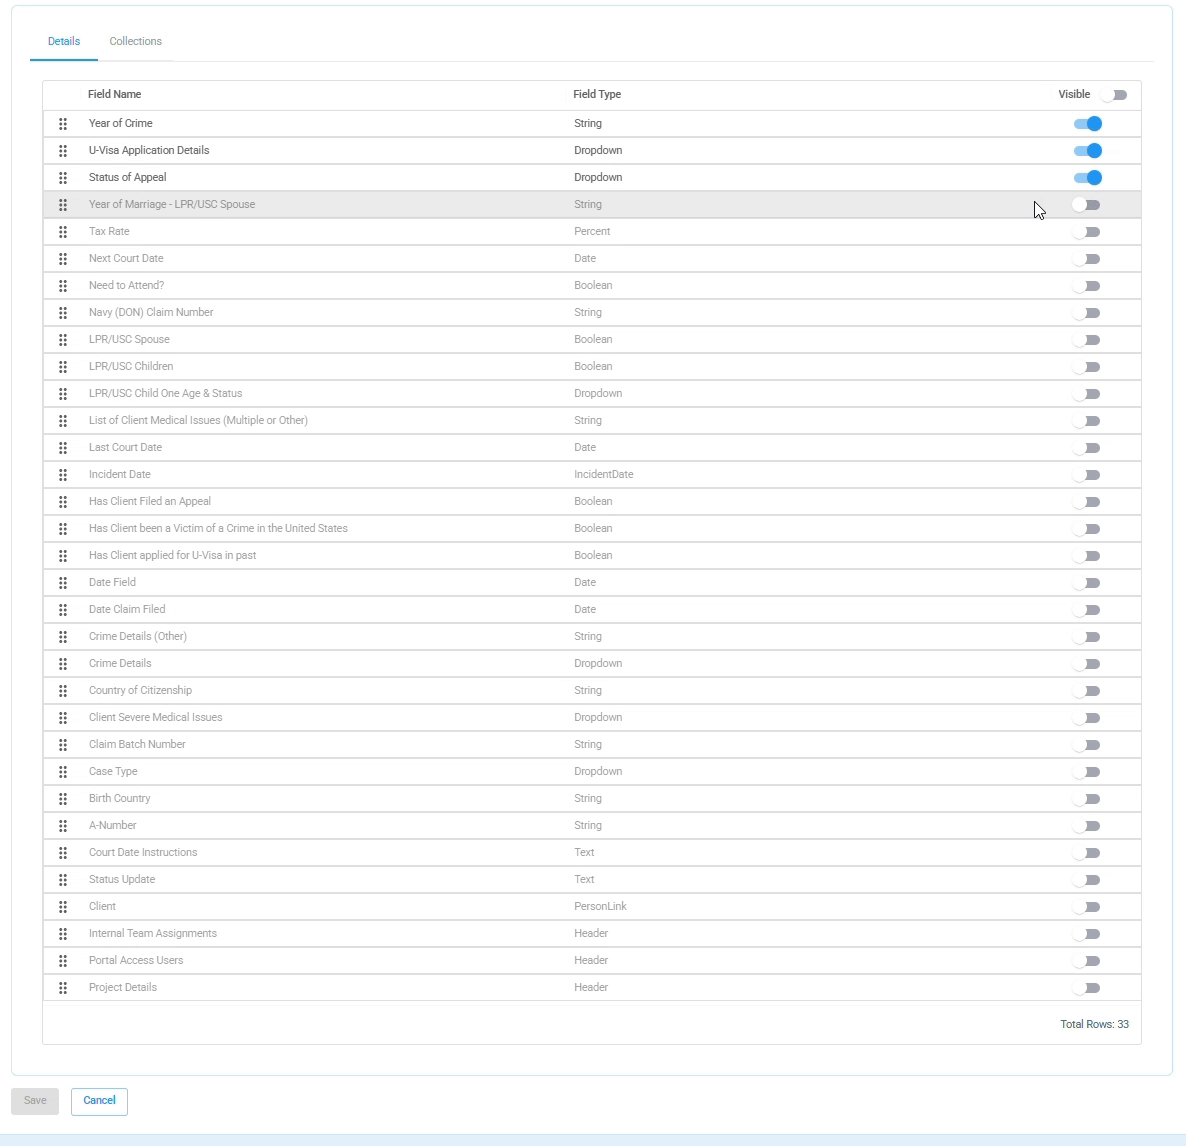Click the Save button
The image size is (1186, 1146).
(x=35, y=1101)
